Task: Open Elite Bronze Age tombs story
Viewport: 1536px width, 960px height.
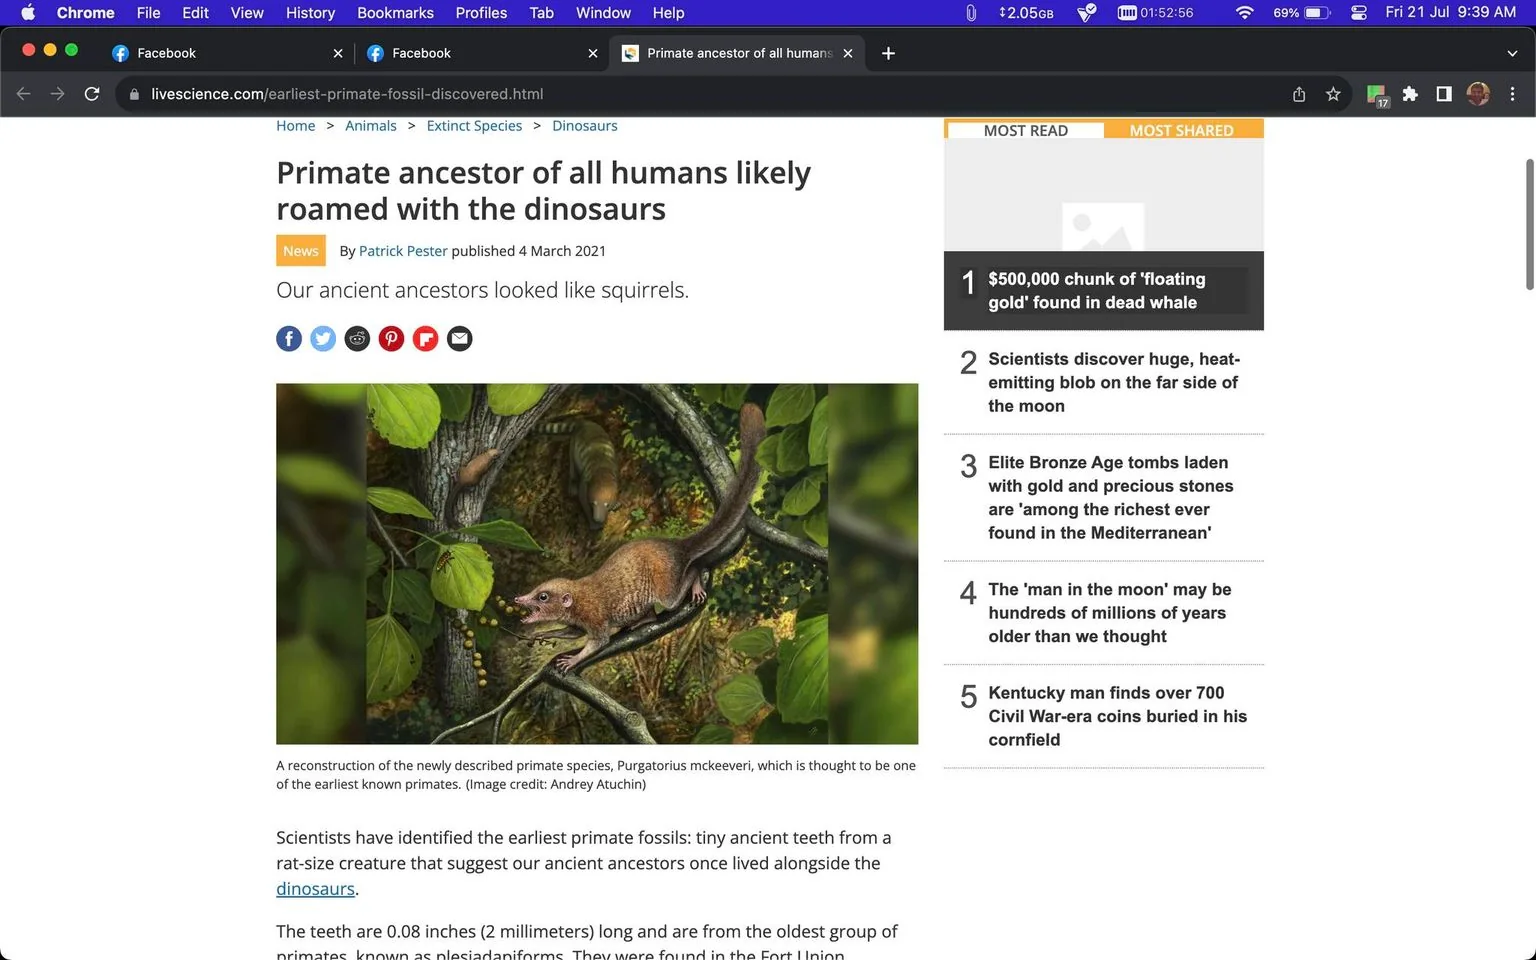Action: (x=1110, y=497)
